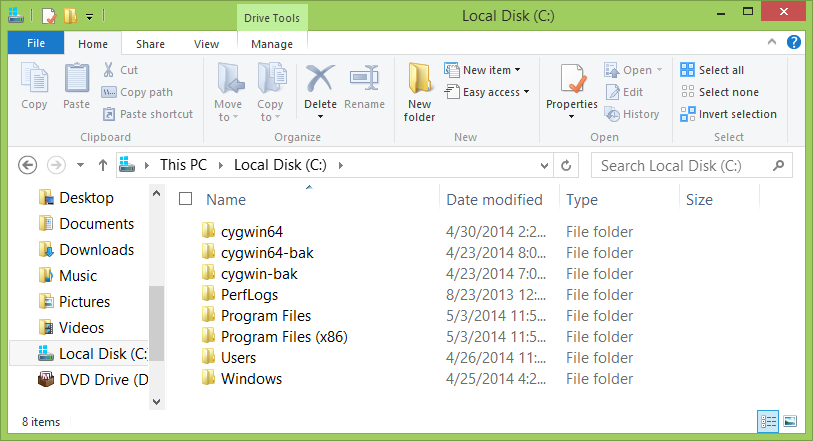Click Copy path in ribbon
The height and width of the screenshot is (441, 813).
point(137,92)
